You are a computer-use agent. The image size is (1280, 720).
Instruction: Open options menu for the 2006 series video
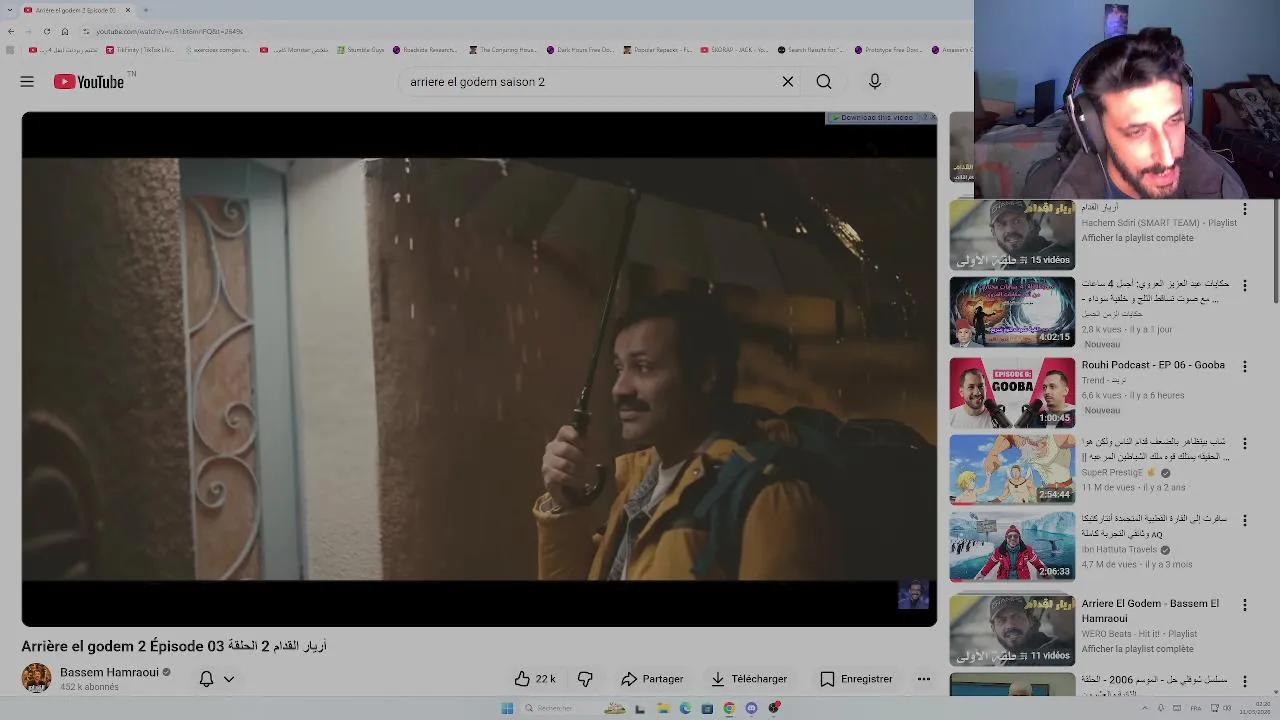click(x=1245, y=682)
